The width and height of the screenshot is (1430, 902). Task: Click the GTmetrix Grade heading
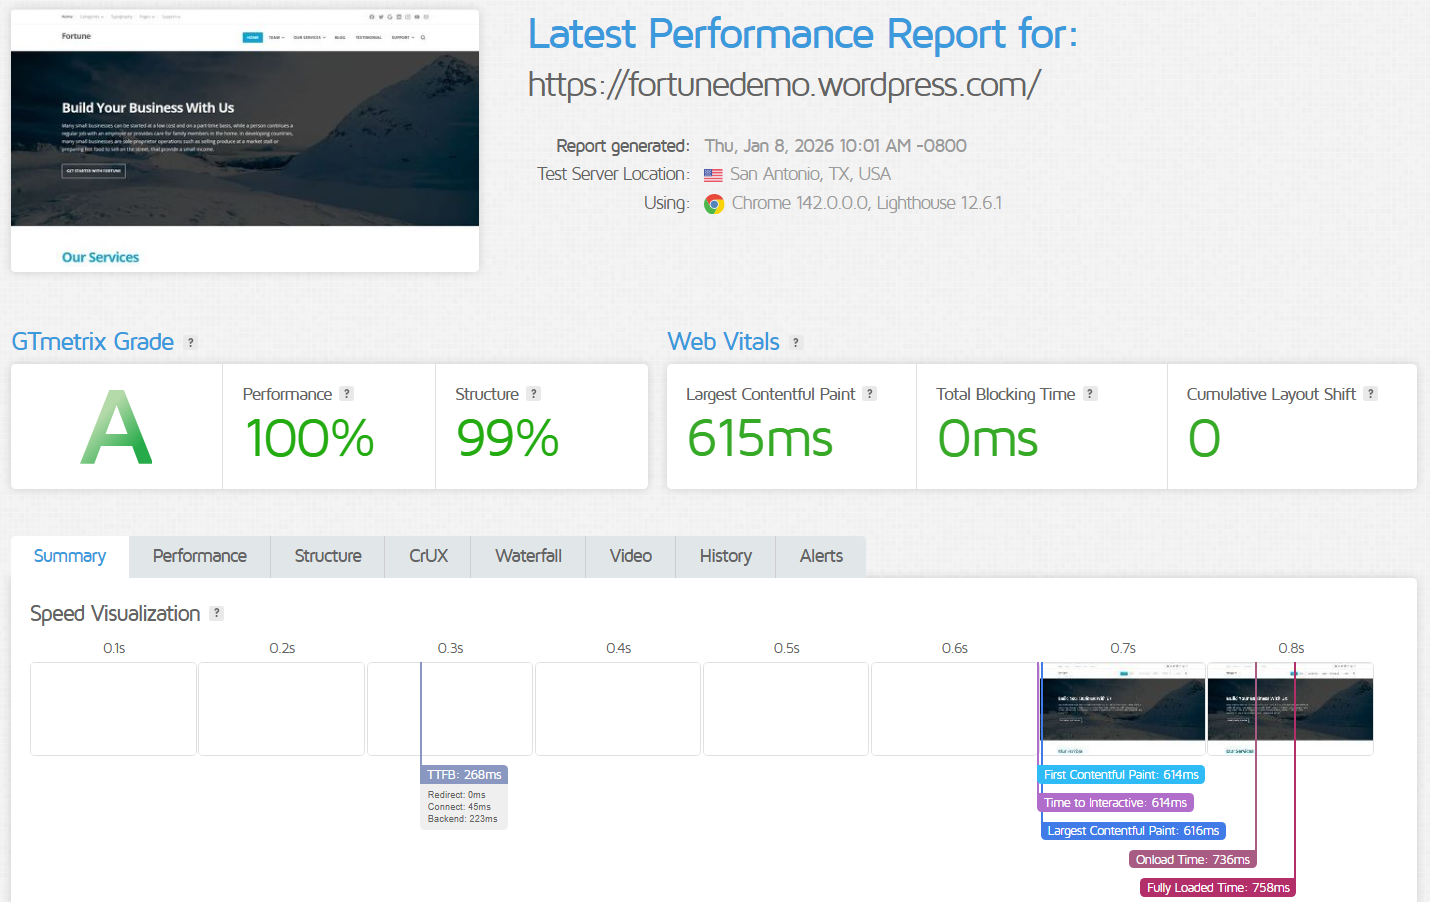tap(93, 342)
